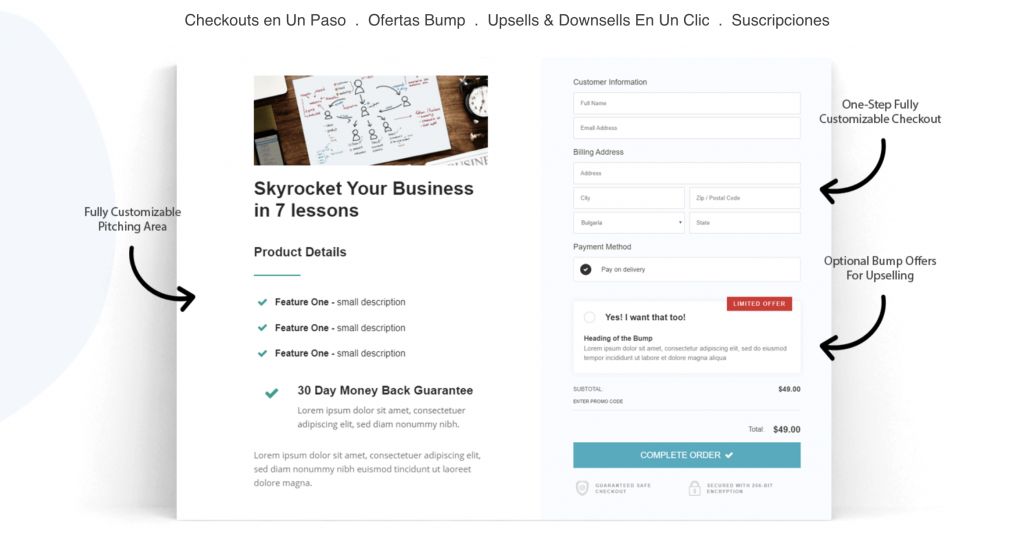Open the Bulgaria country dropdown
1024x539 pixels.
pos(628,223)
